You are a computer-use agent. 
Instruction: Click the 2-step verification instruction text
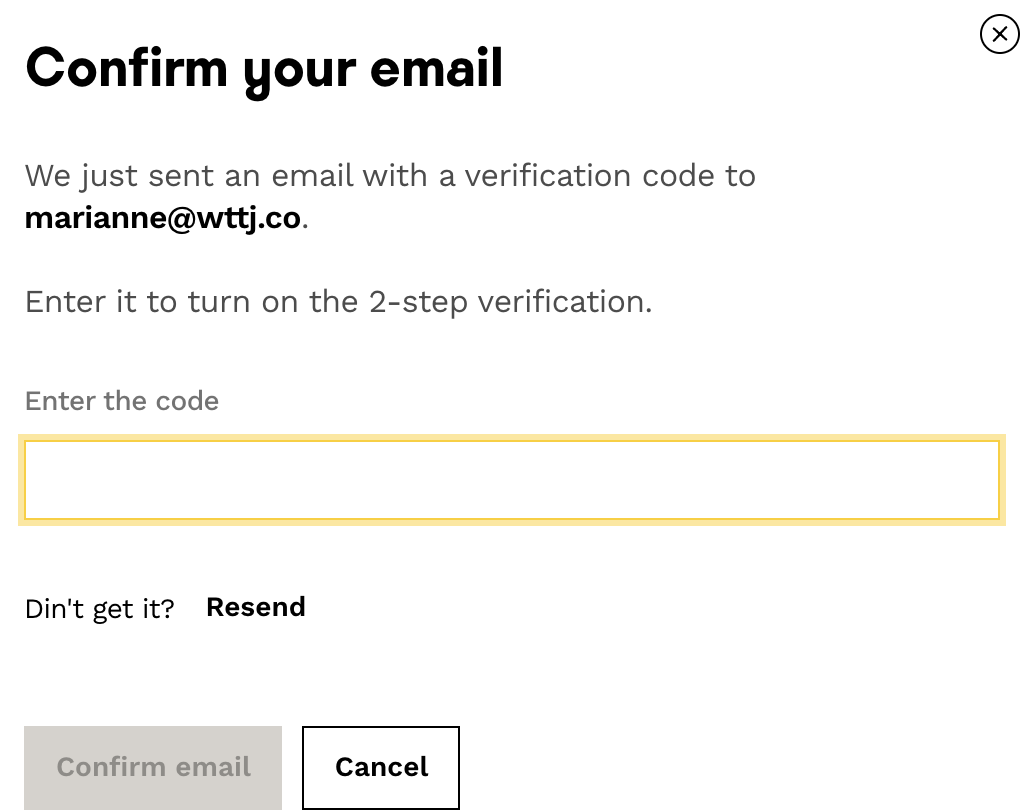click(338, 301)
